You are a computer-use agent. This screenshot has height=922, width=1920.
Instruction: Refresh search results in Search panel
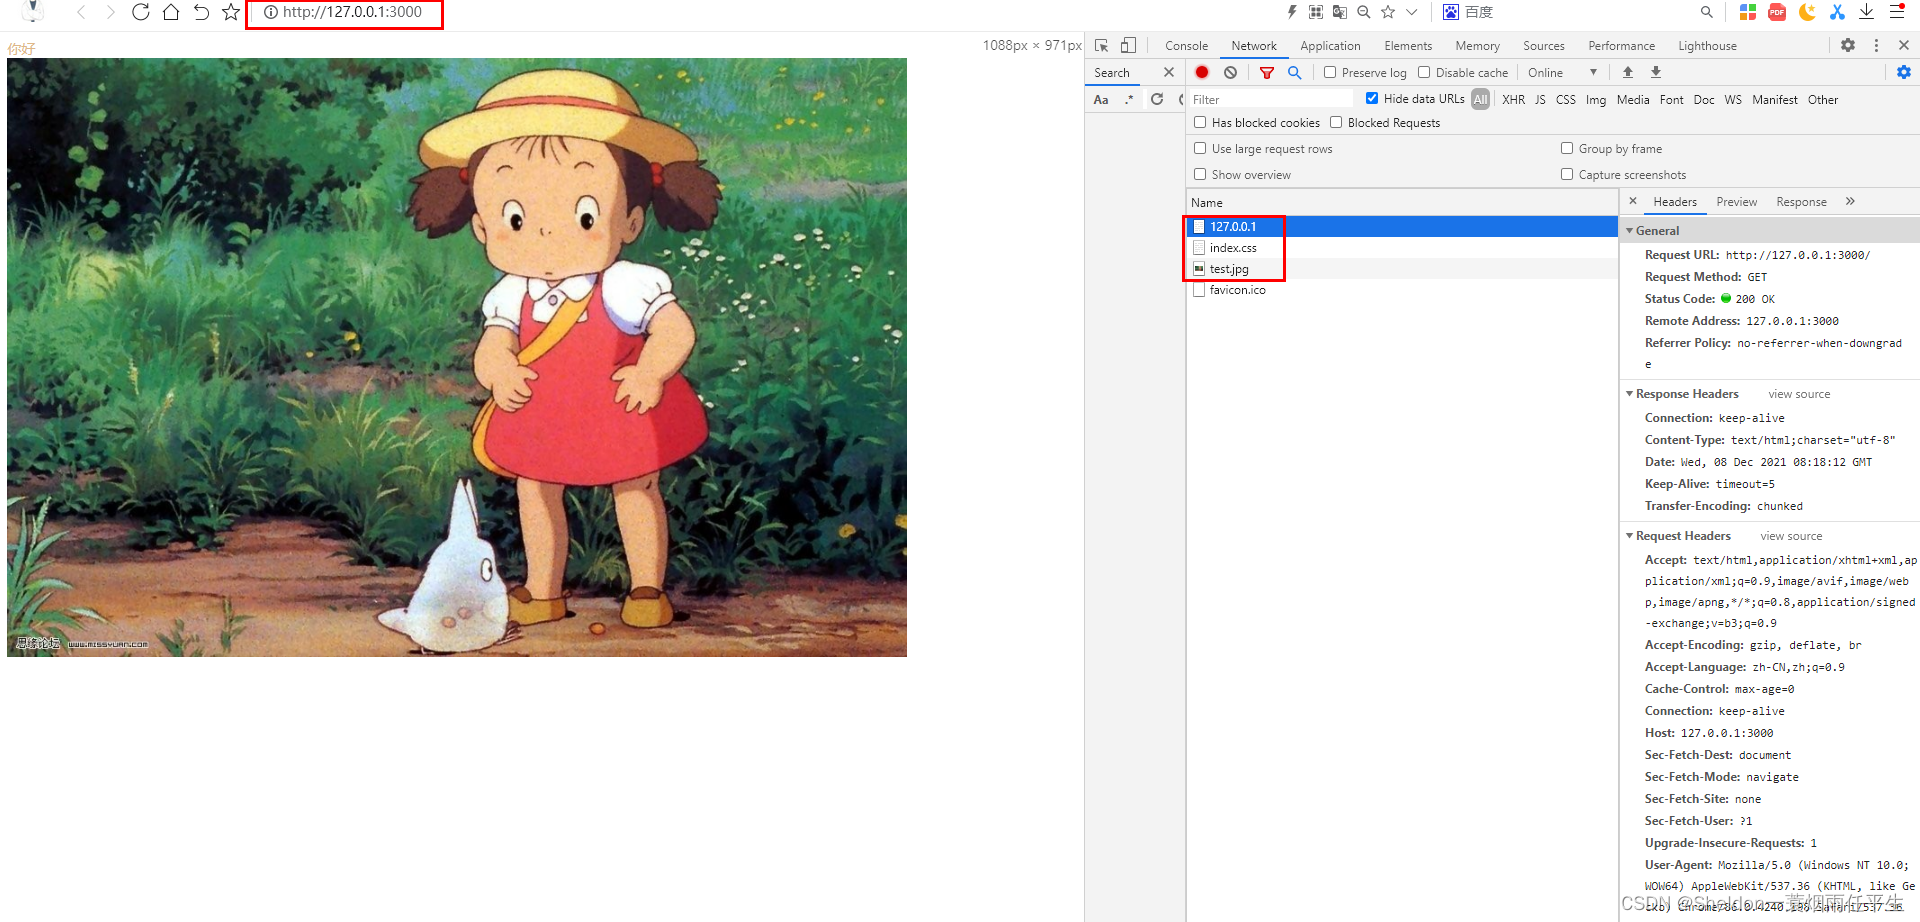coord(1157,99)
